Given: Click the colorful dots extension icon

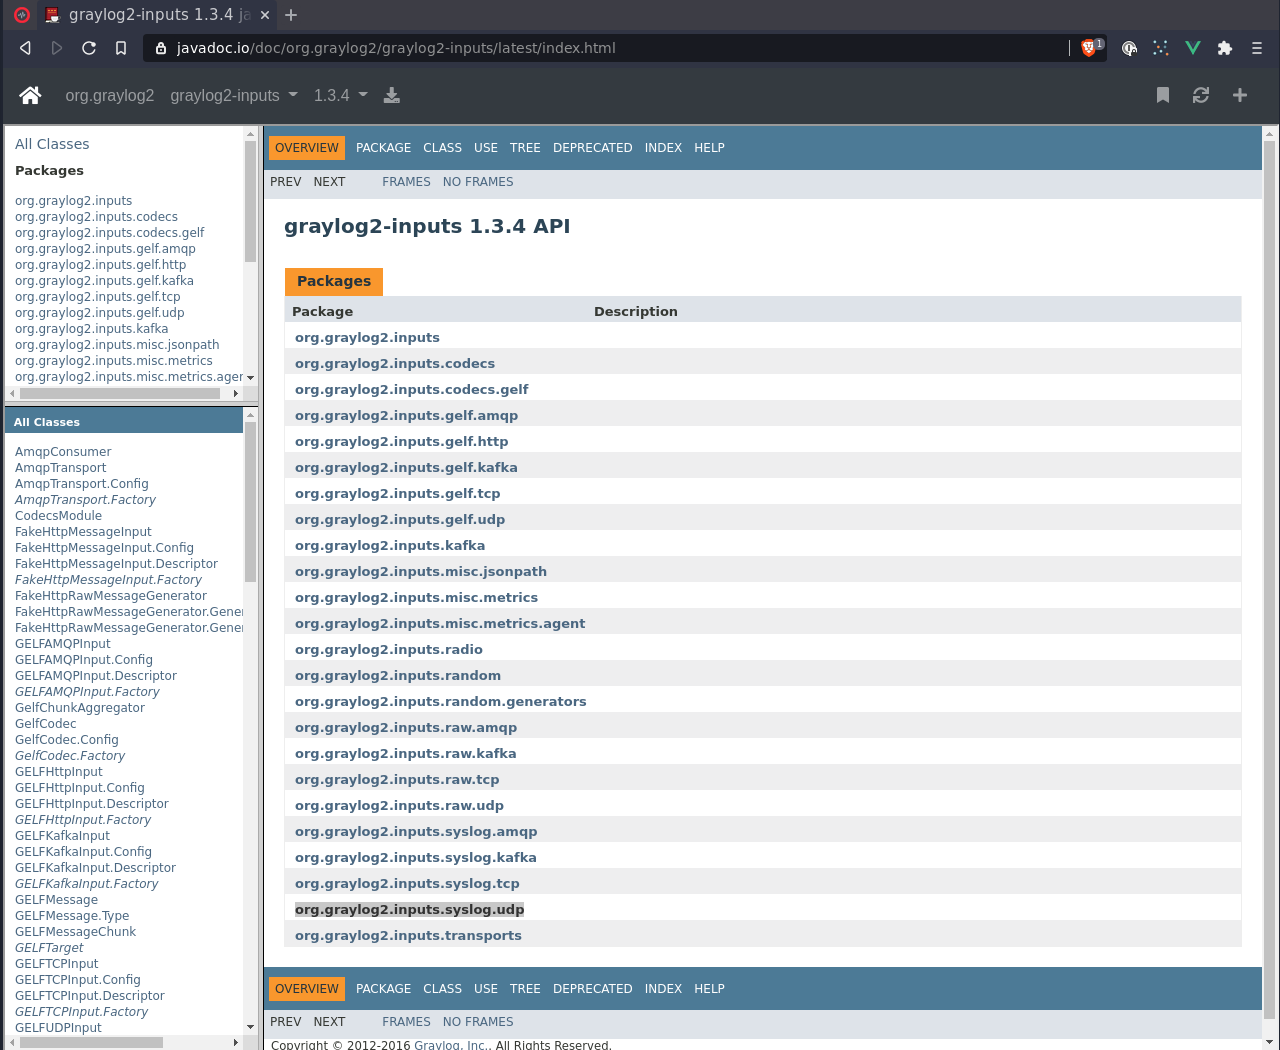Looking at the screenshot, I should click(x=1161, y=48).
